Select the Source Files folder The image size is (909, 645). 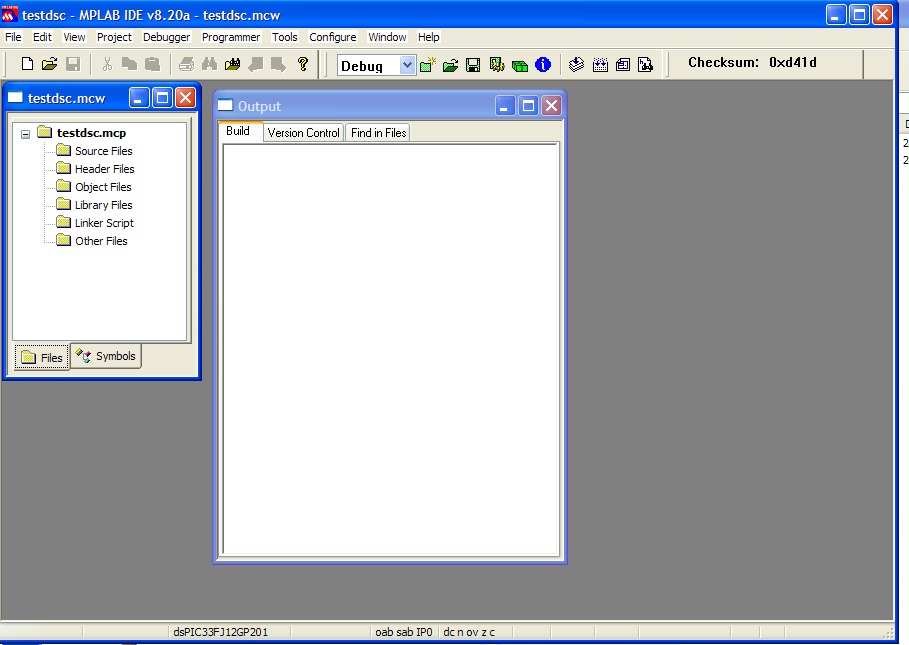click(103, 151)
